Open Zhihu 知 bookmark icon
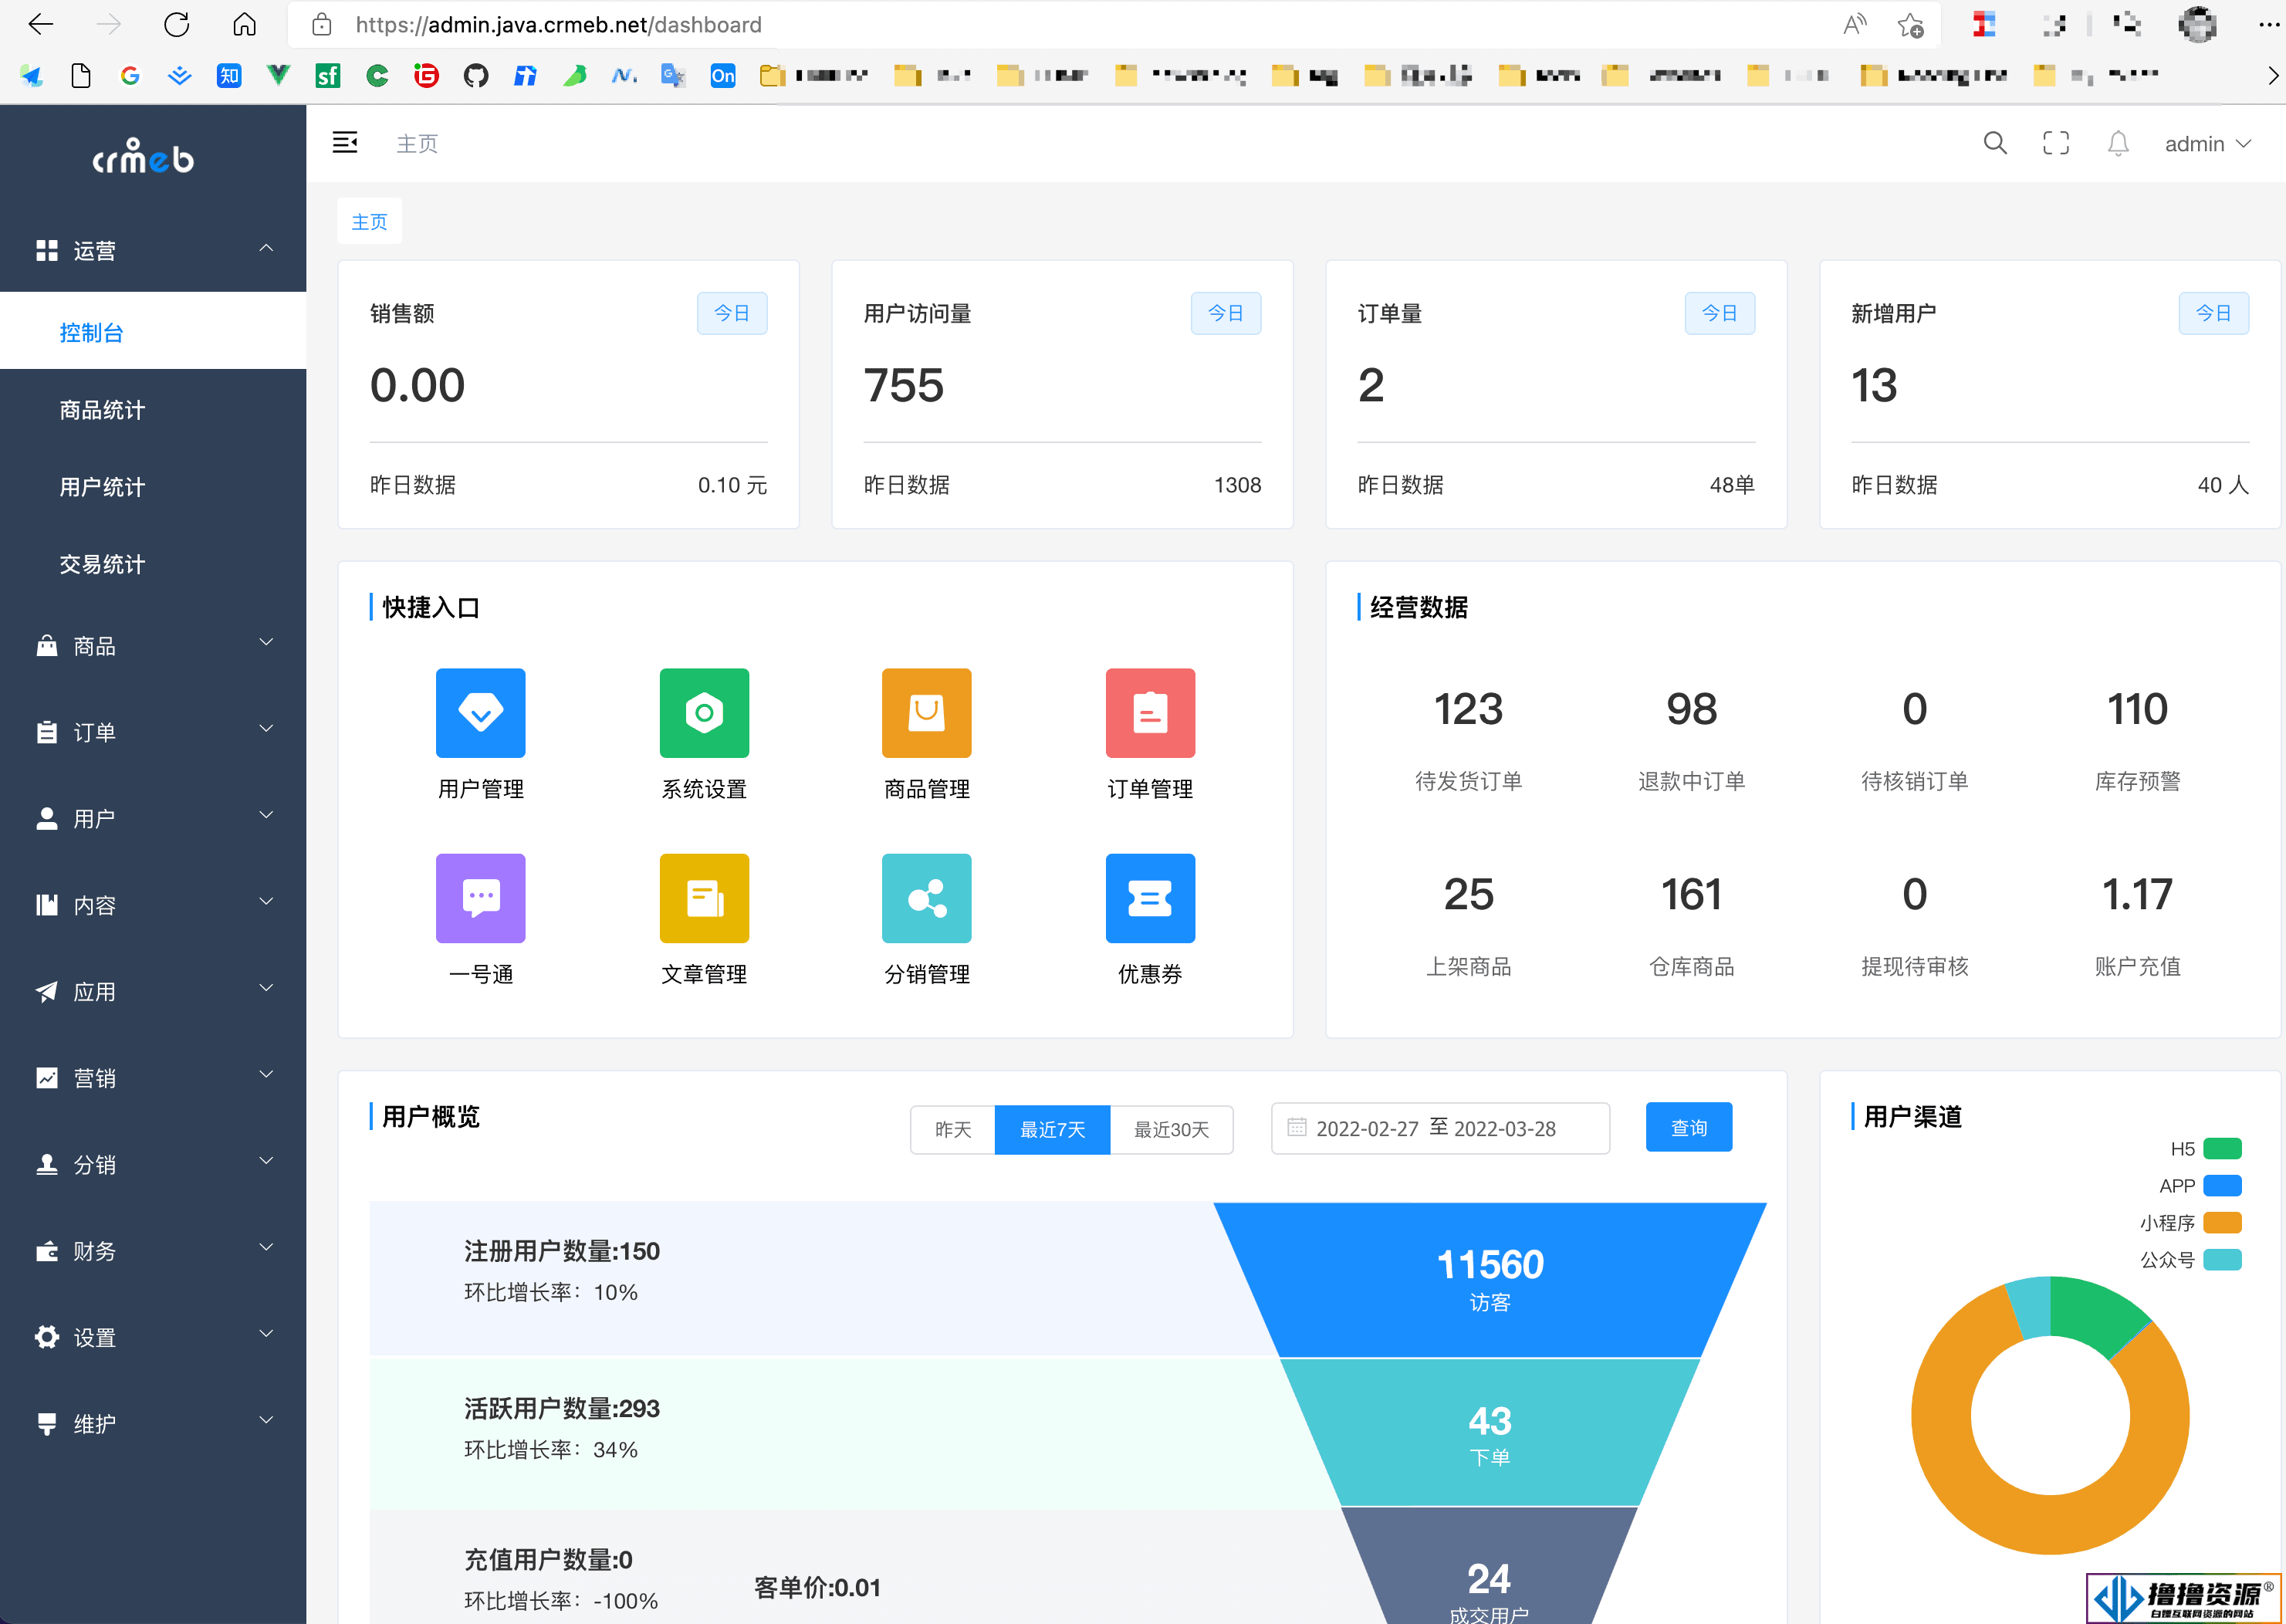This screenshot has height=1624, width=2286. tap(229, 75)
